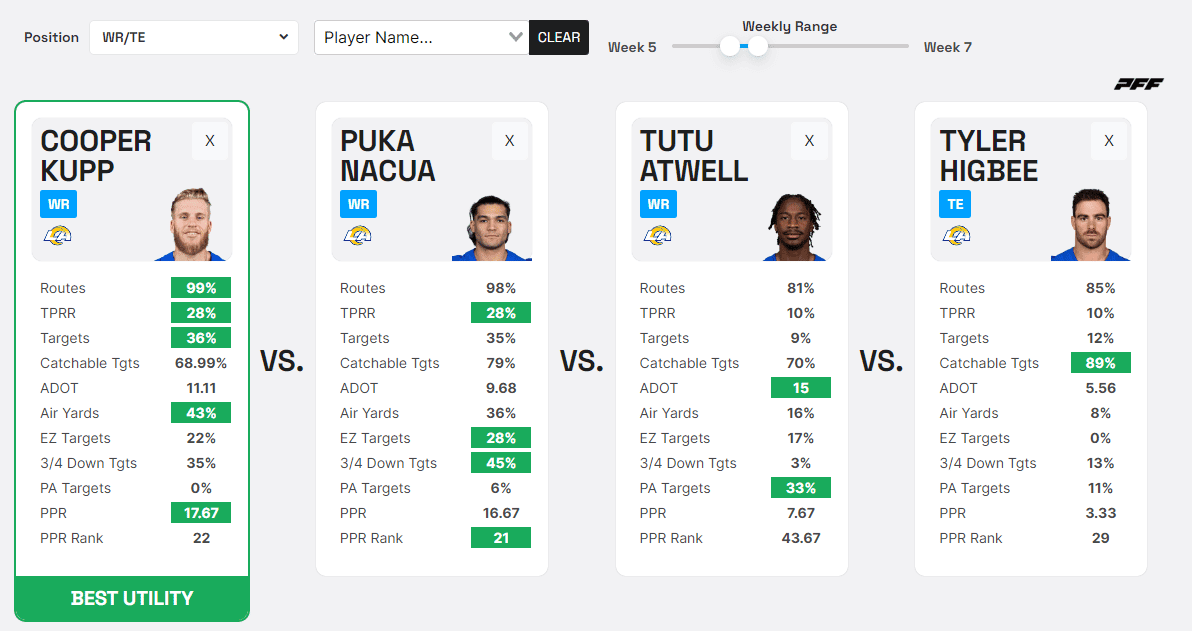Image resolution: width=1192 pixels, height=631 pixels.
Task: Remove Puka Nacua card with X
Action: (510, 141)
